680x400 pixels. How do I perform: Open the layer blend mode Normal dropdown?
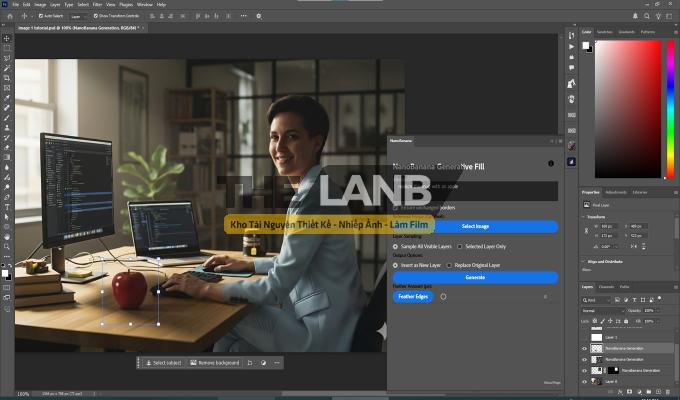coord(597,311)
